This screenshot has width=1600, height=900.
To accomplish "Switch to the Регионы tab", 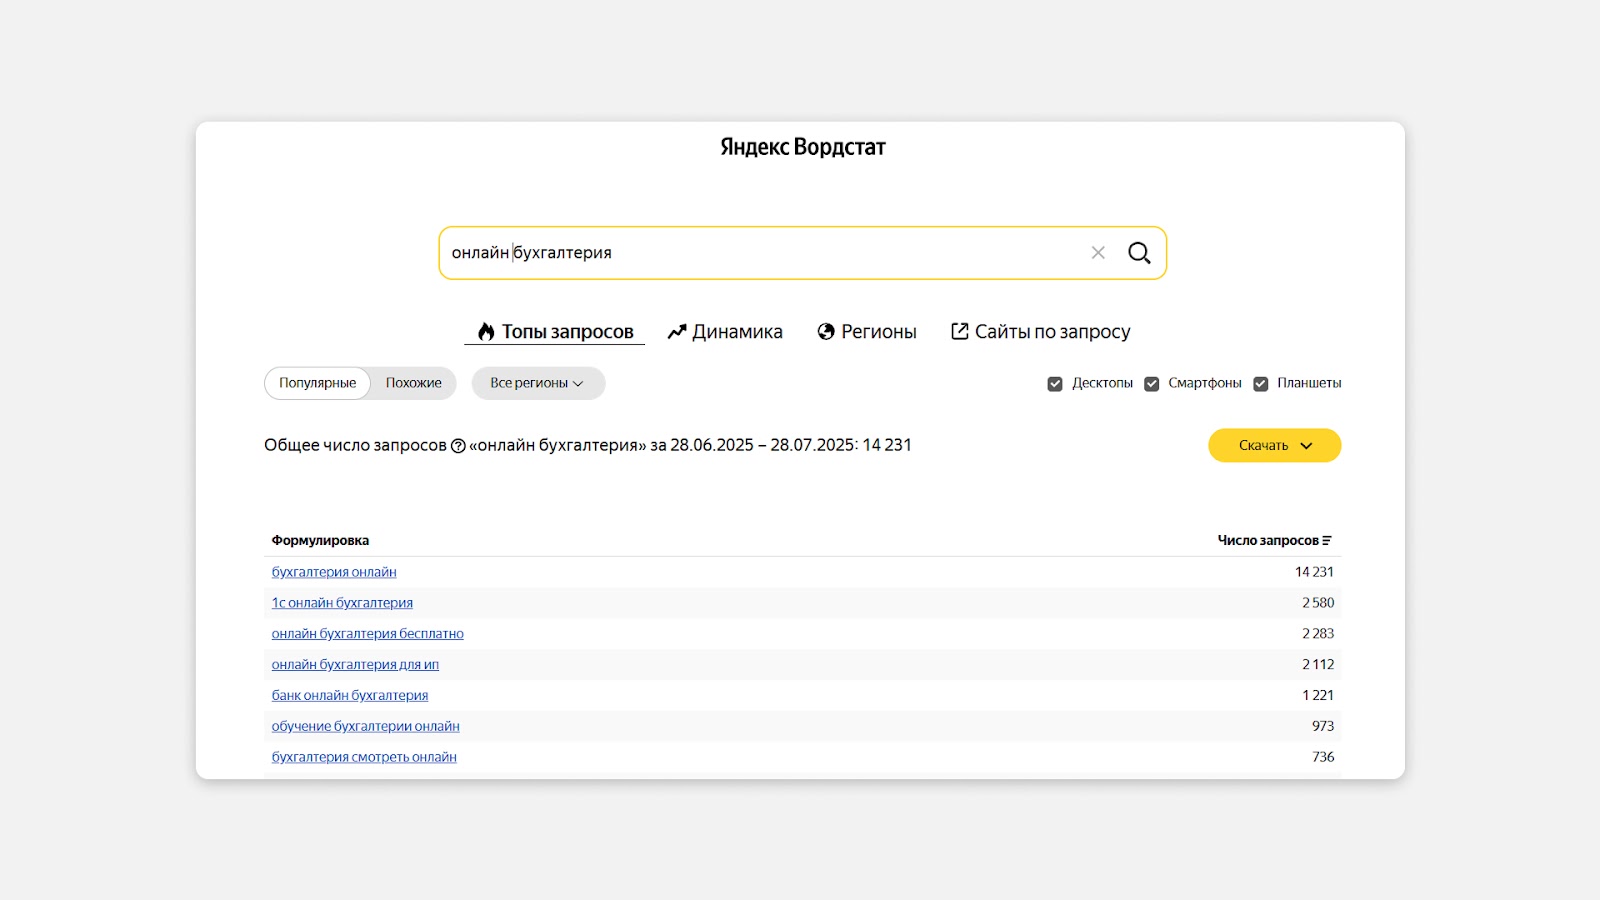I will pos(867,332).
